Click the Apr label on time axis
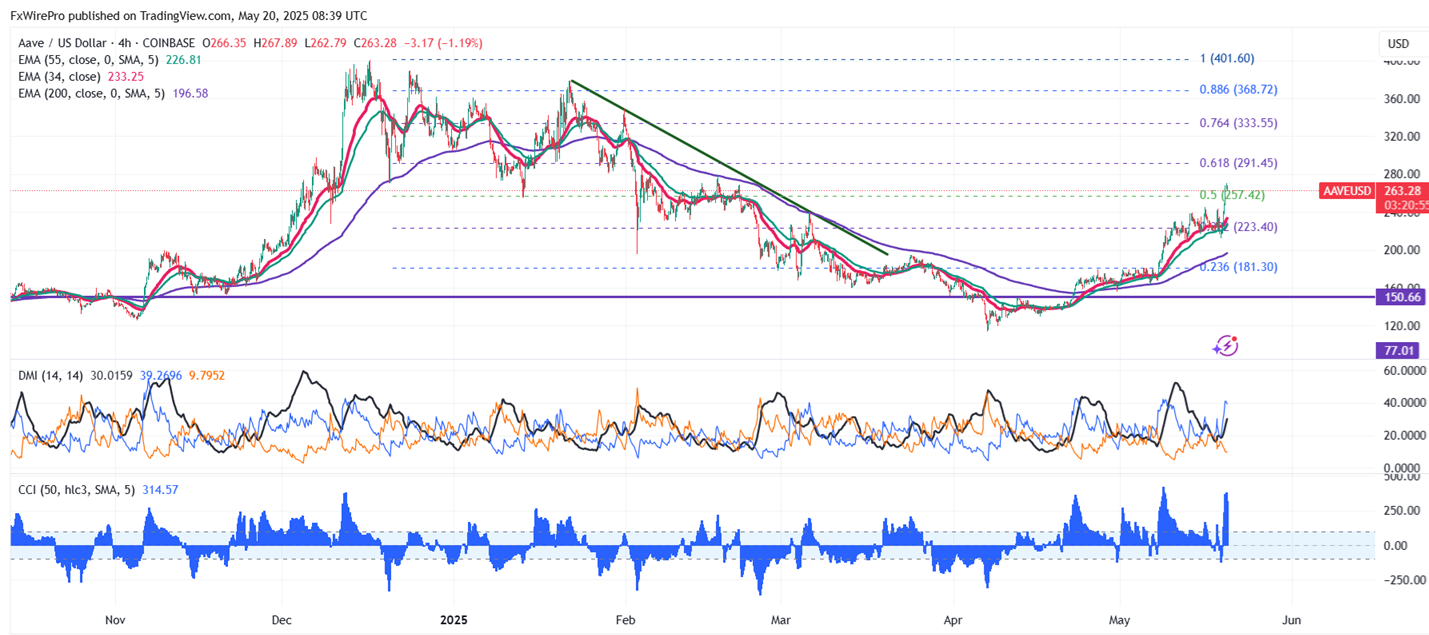 click(x=953, y=621)
